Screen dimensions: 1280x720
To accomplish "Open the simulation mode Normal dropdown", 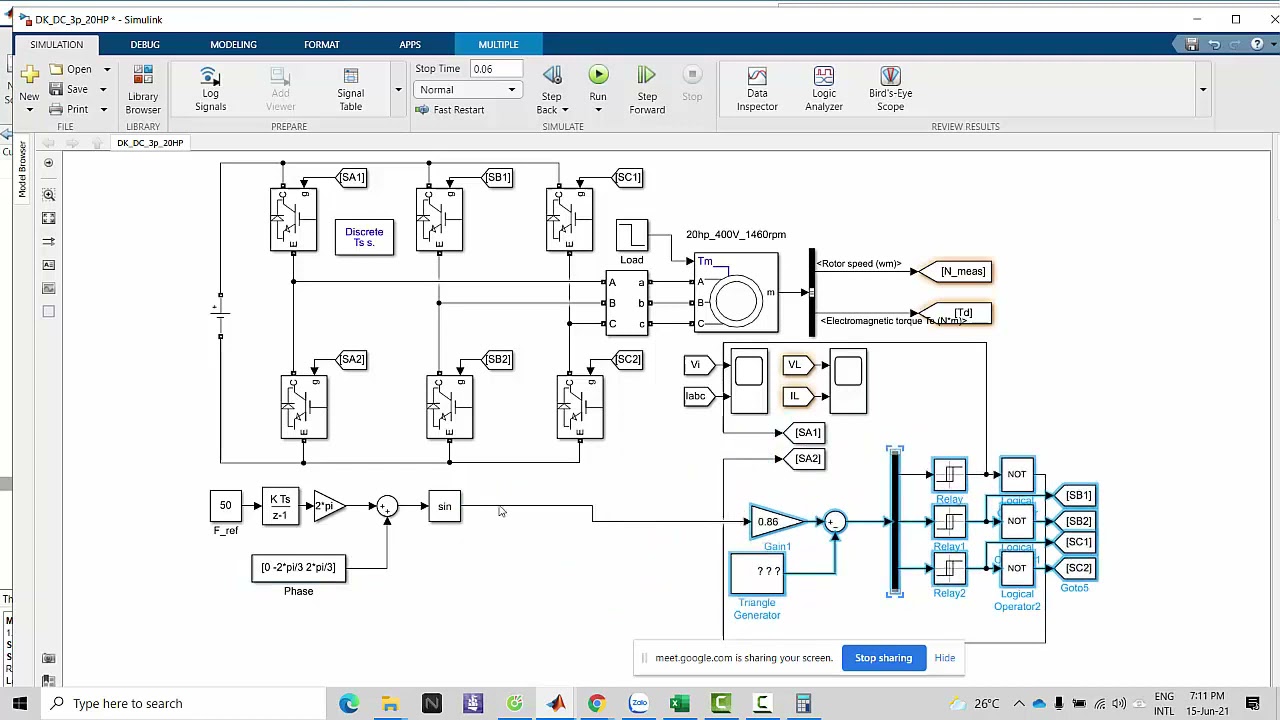I will 467,90.
